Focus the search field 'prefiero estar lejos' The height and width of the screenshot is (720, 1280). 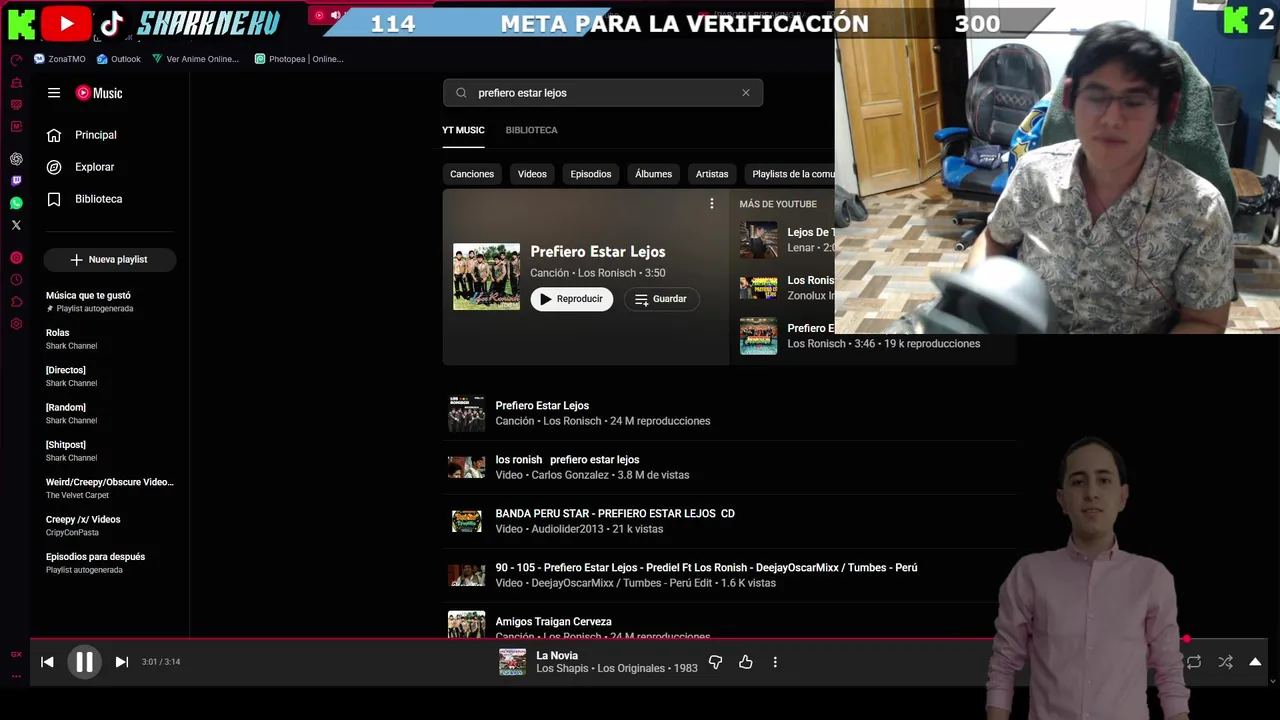603,93
